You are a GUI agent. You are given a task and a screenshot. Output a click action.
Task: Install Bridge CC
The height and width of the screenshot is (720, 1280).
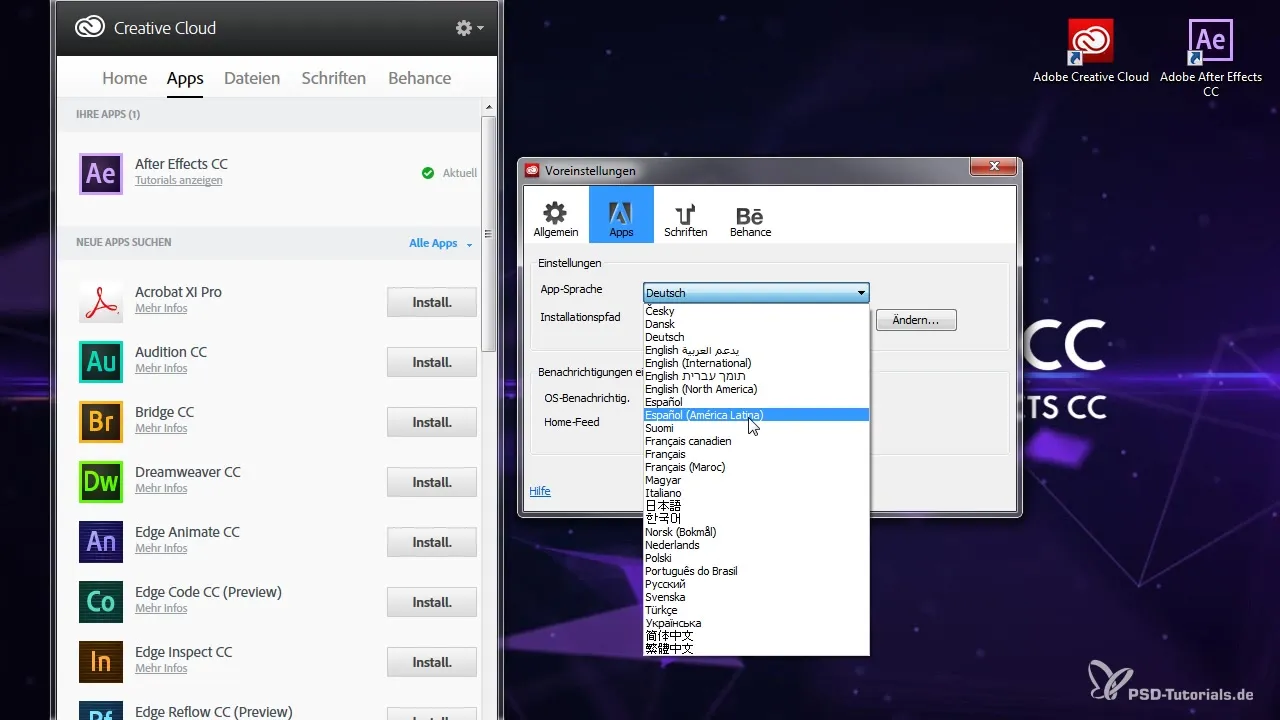click(x=432, y=422)
